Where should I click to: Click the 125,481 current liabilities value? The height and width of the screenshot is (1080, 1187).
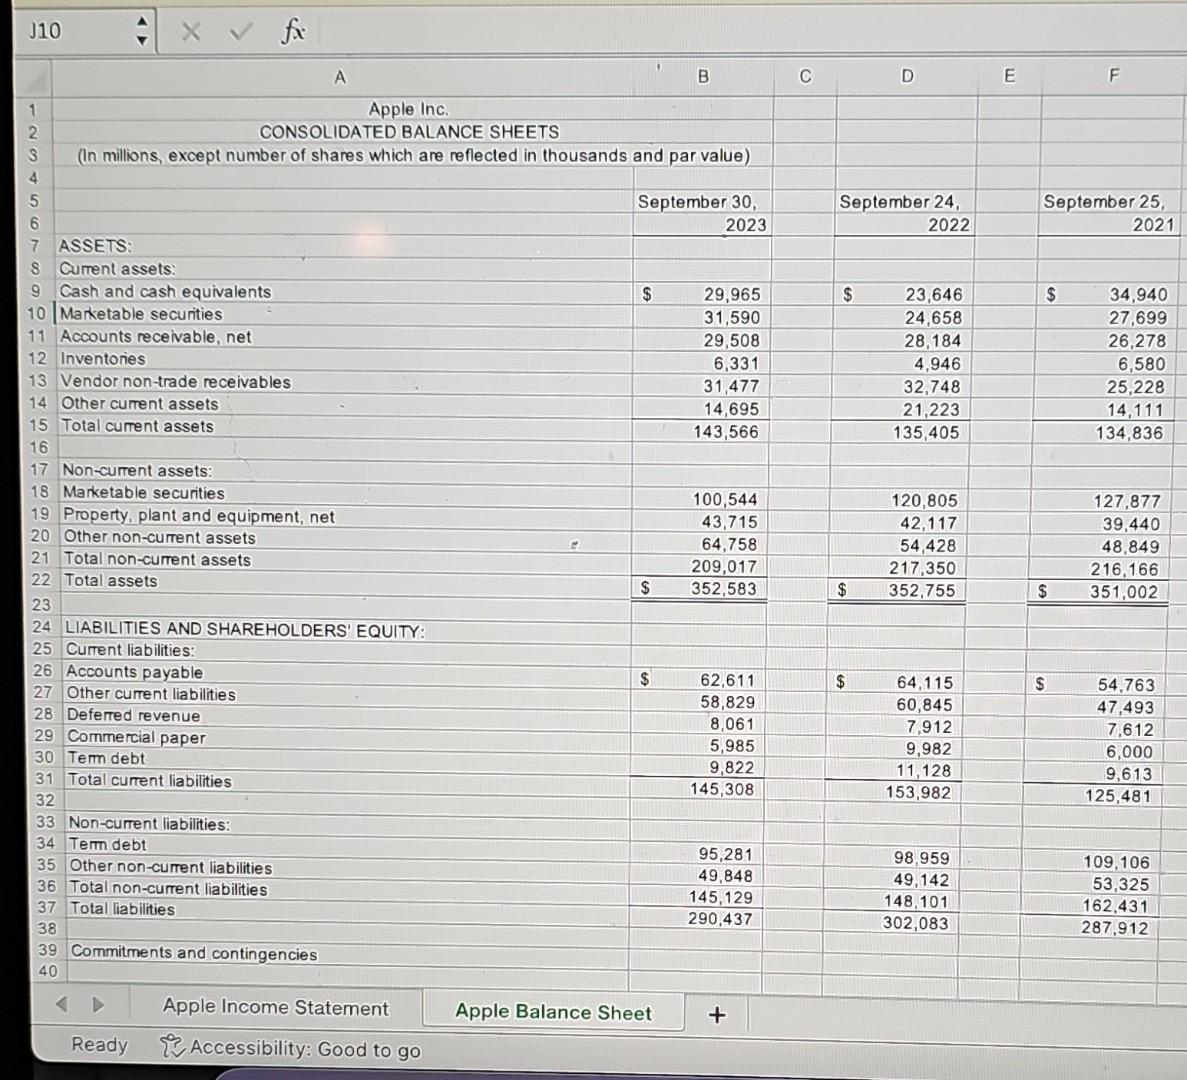point(1117,796)
